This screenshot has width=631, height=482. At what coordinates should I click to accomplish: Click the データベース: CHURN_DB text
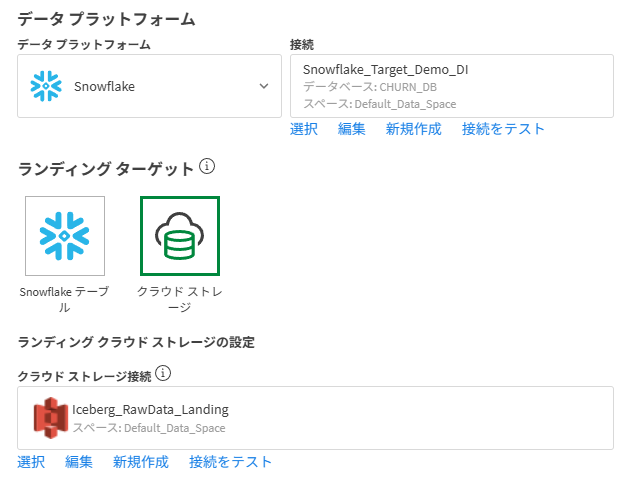click(370, 87)
